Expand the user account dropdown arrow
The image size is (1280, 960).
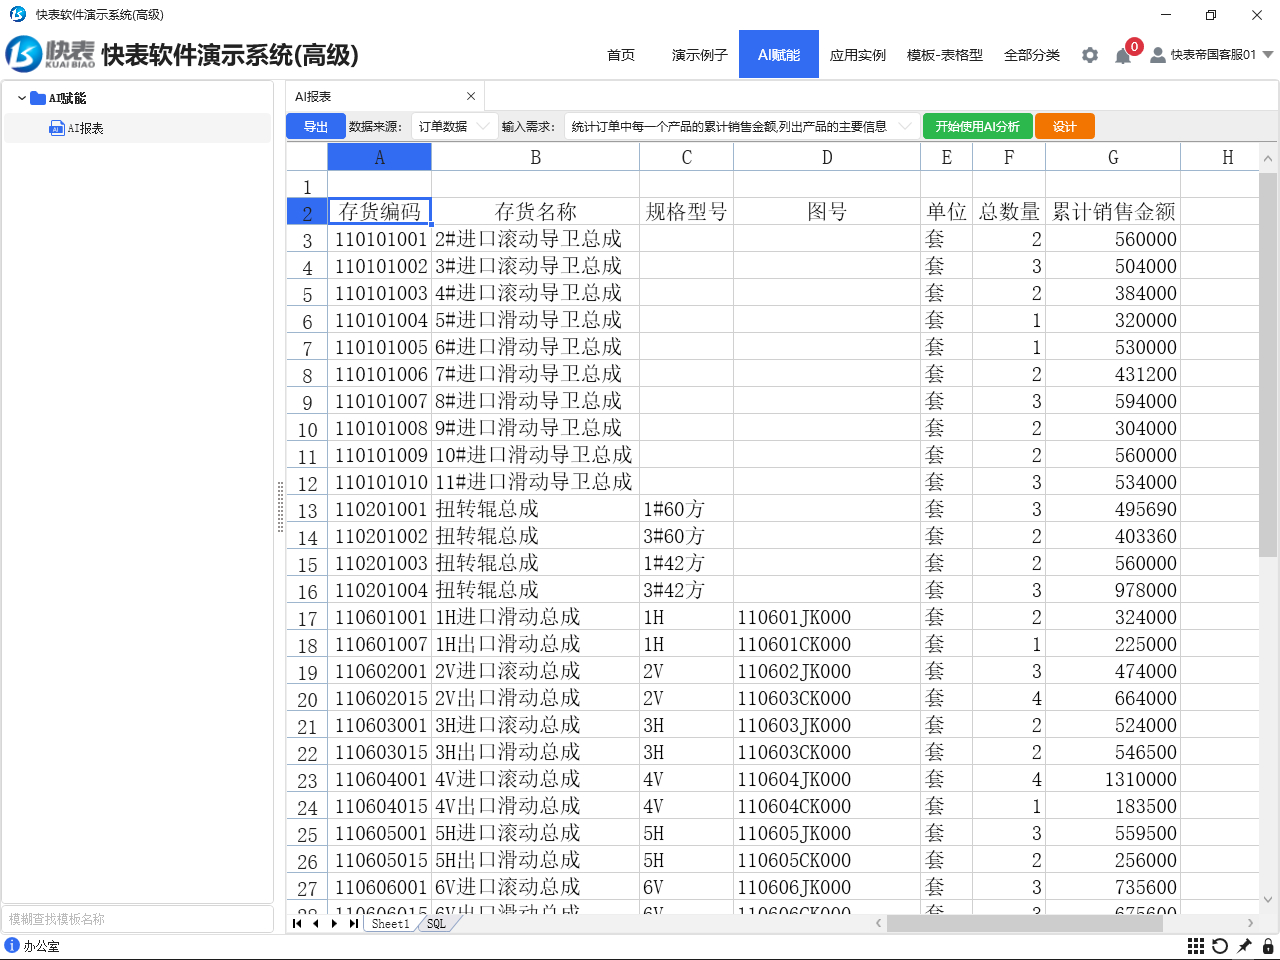(1268, 55)
